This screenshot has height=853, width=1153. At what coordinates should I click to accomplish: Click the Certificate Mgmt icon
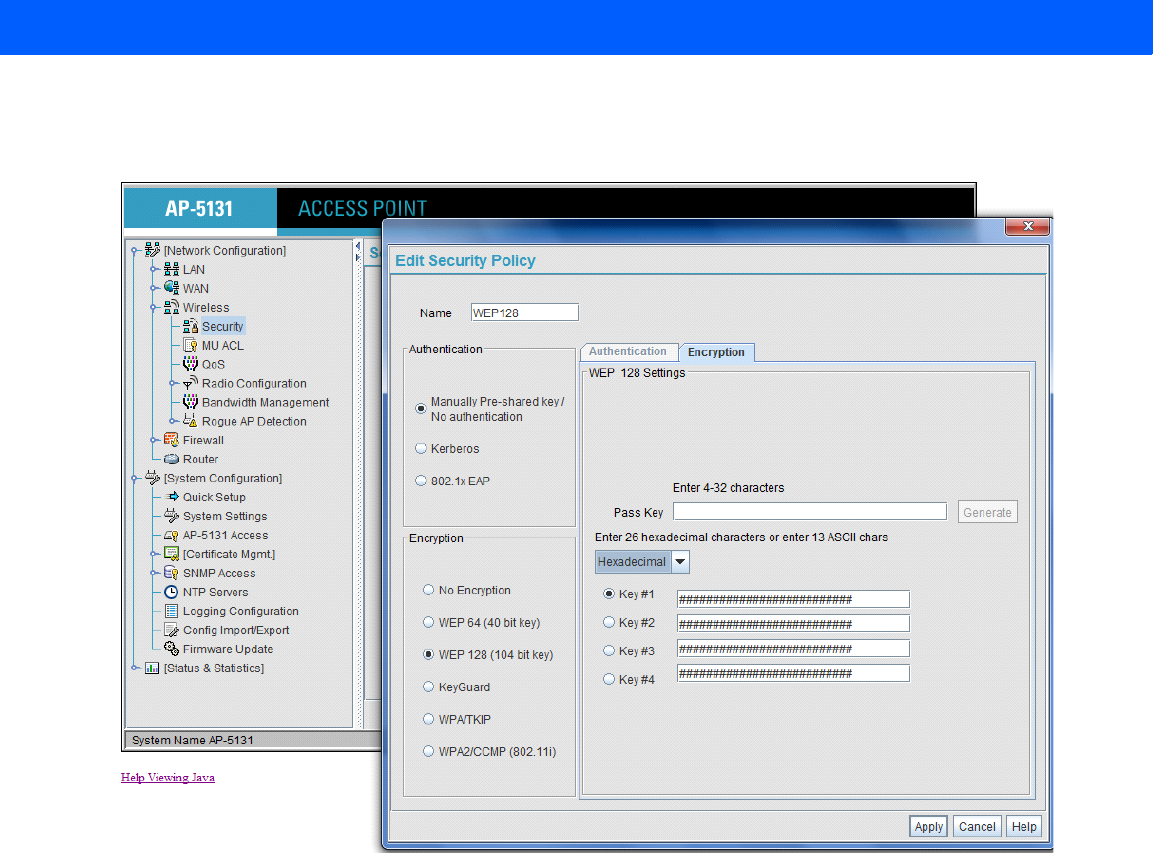pyautogui.click(x=171, y=554)
